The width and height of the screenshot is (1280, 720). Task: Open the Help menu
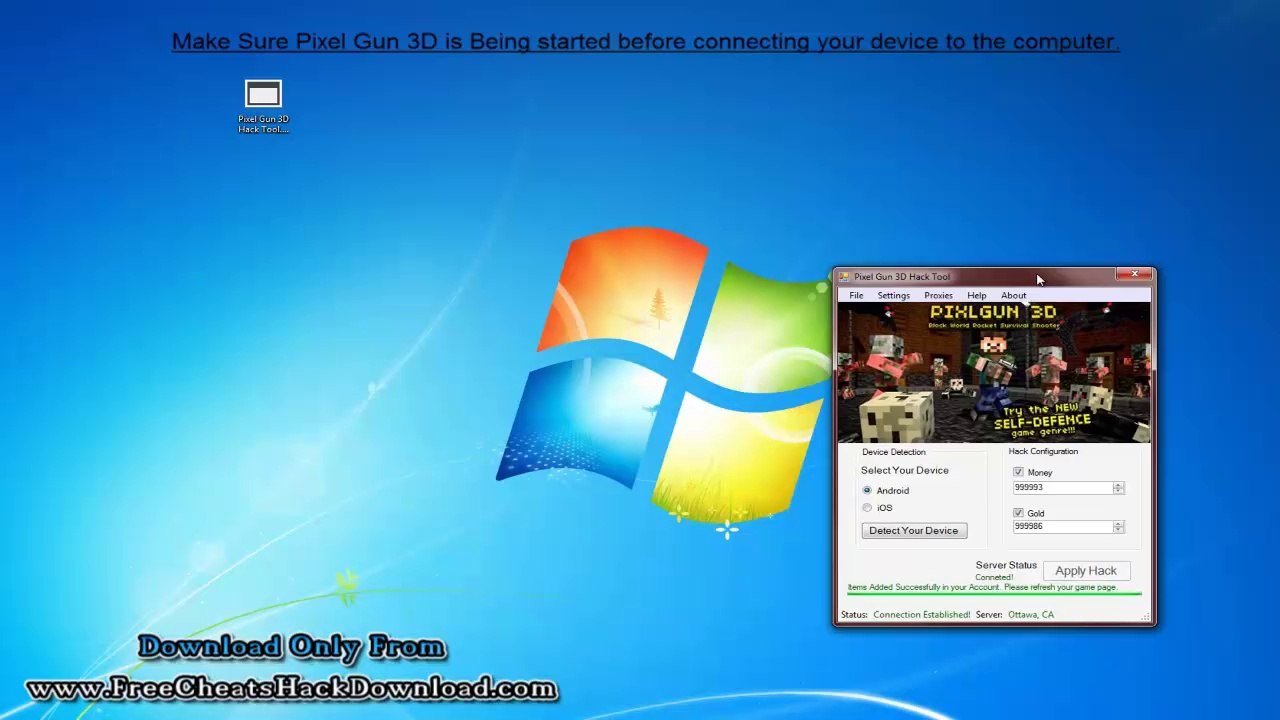click(976, 296)
